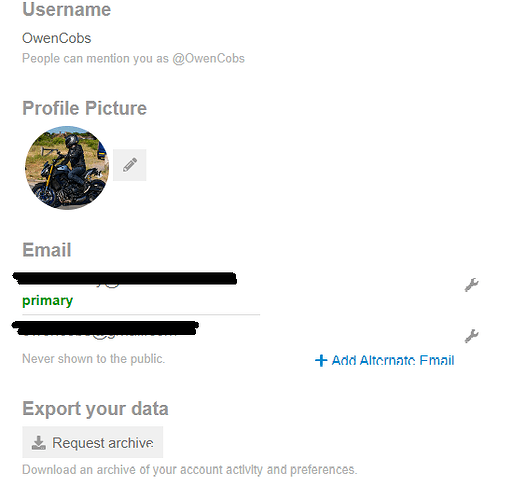This screenshot has height=500, width=513.
Task: Click the OwenCobs username value
Action: click(x=56, y=38)
